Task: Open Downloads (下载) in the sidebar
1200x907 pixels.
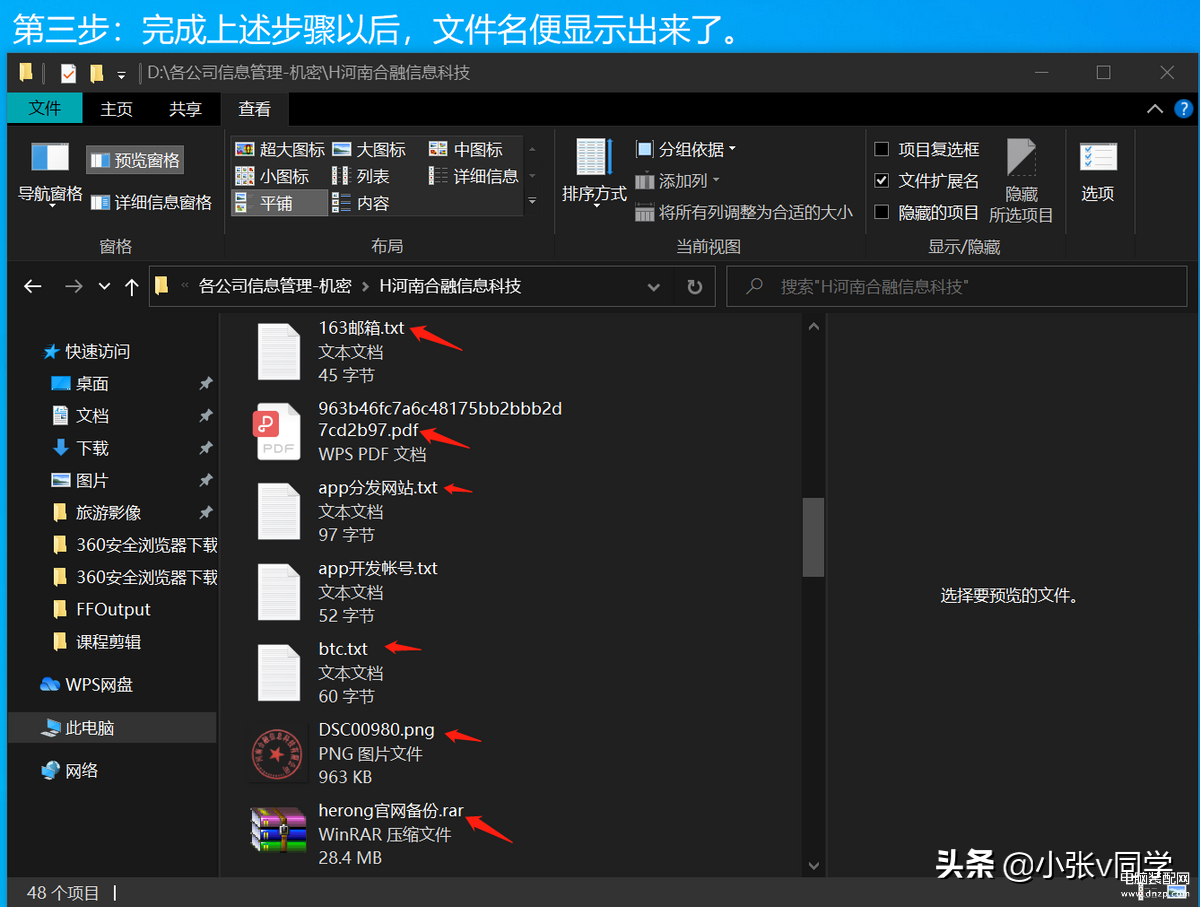Action: pyautogui.click(x=80, y=448)
